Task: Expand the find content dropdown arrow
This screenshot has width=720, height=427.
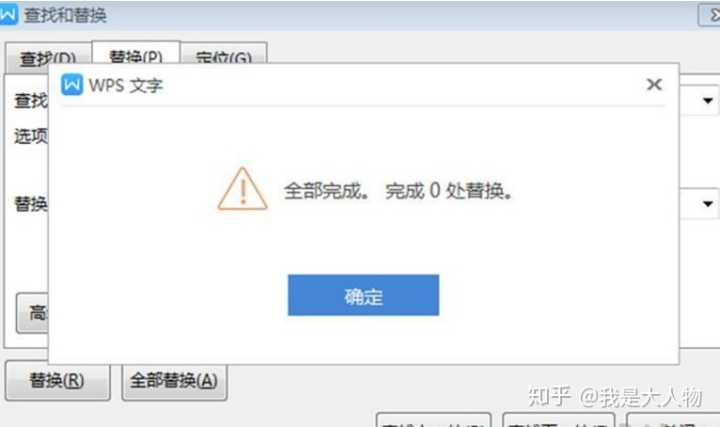Action: (x=708, y=101)
